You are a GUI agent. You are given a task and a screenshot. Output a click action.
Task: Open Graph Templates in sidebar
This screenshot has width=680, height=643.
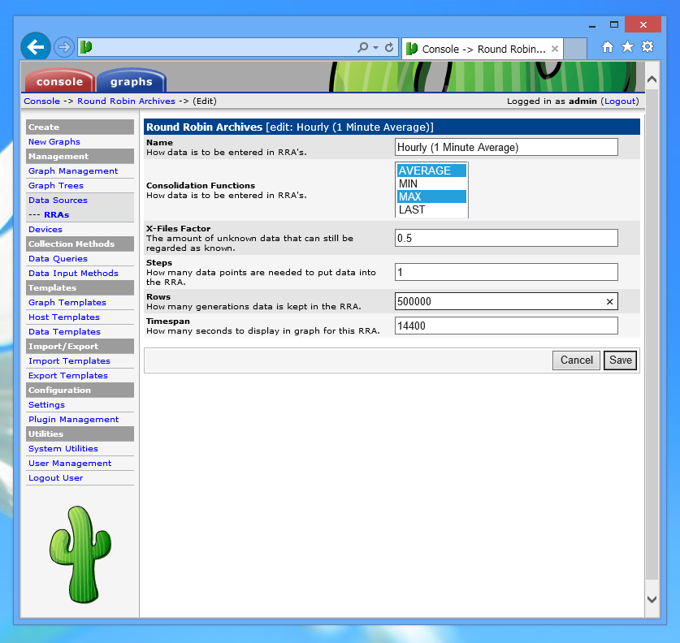coord(67,302)
